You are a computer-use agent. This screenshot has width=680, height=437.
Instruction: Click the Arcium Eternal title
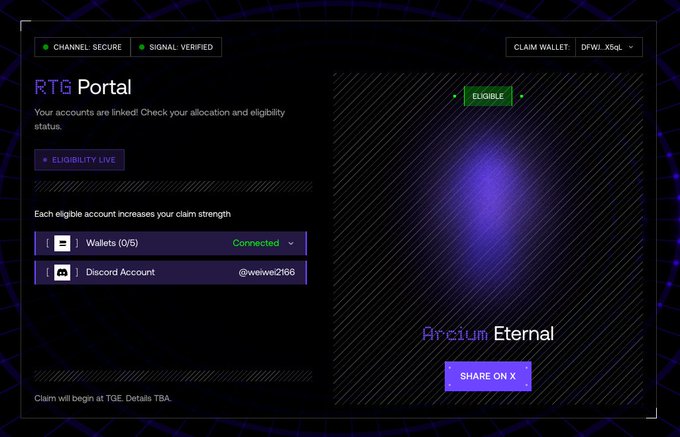pos(488,334)
